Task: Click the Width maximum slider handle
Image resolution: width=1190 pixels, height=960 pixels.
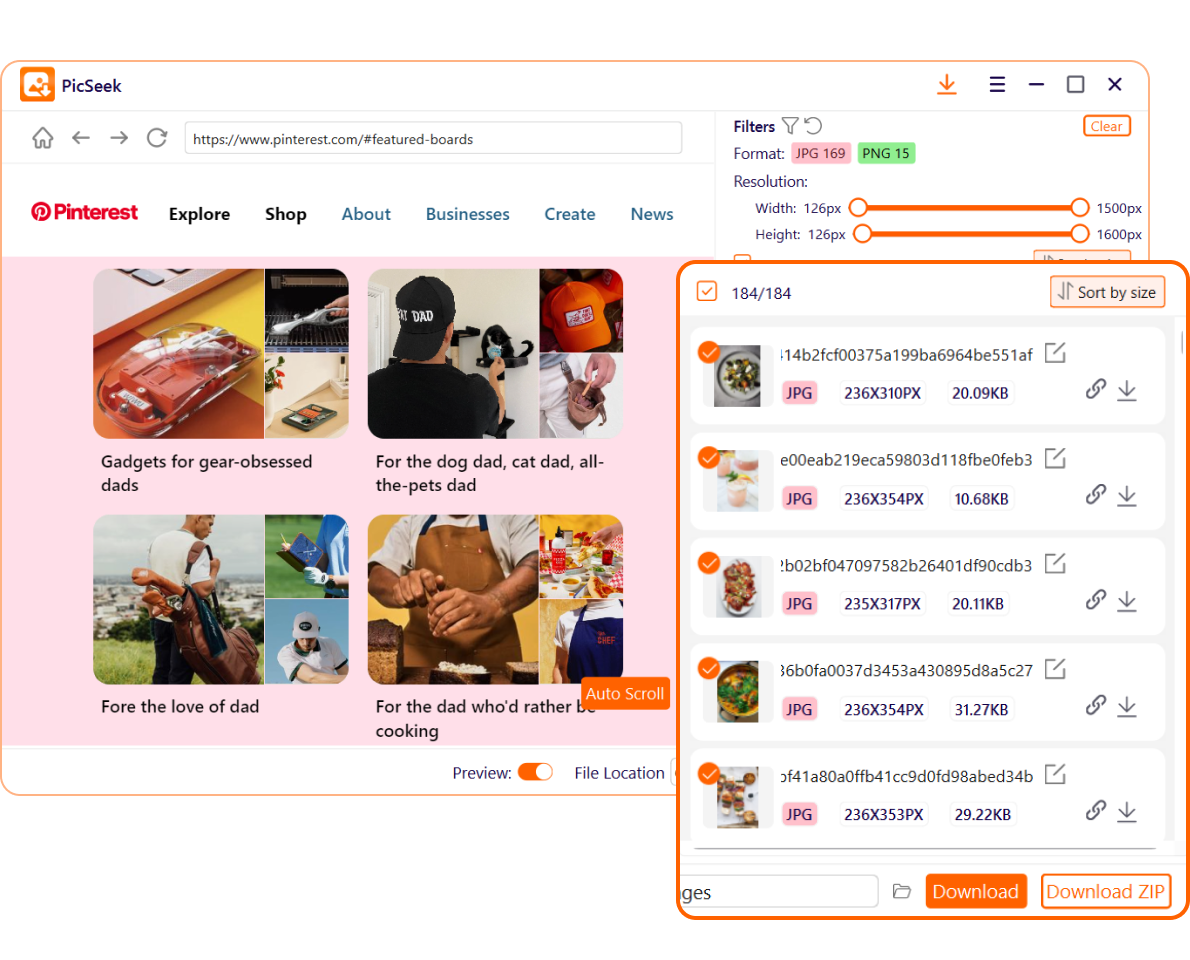Action: (1079, 207)
